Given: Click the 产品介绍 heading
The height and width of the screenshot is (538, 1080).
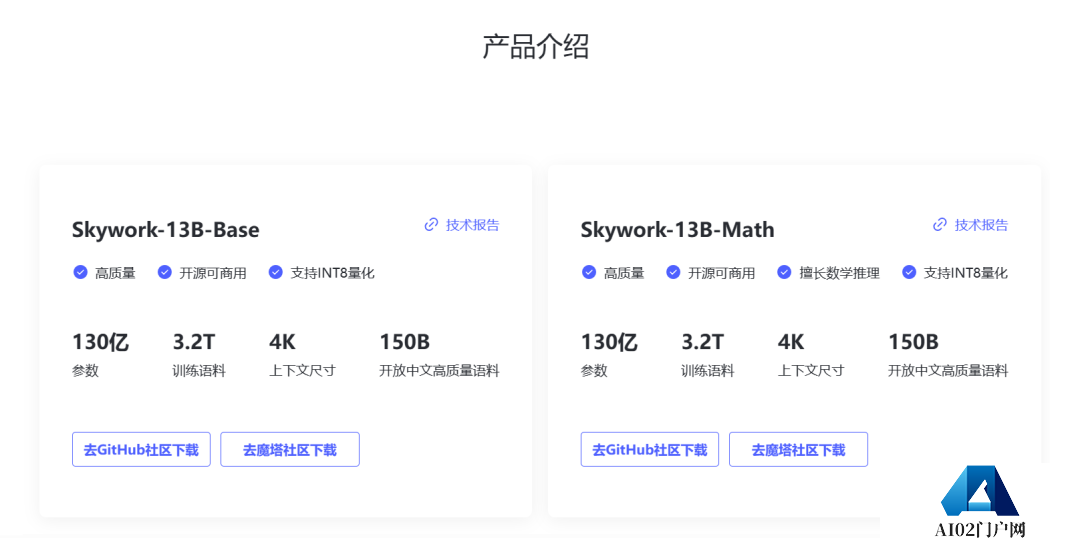Looking at the screenshot, I should [535, 47].
